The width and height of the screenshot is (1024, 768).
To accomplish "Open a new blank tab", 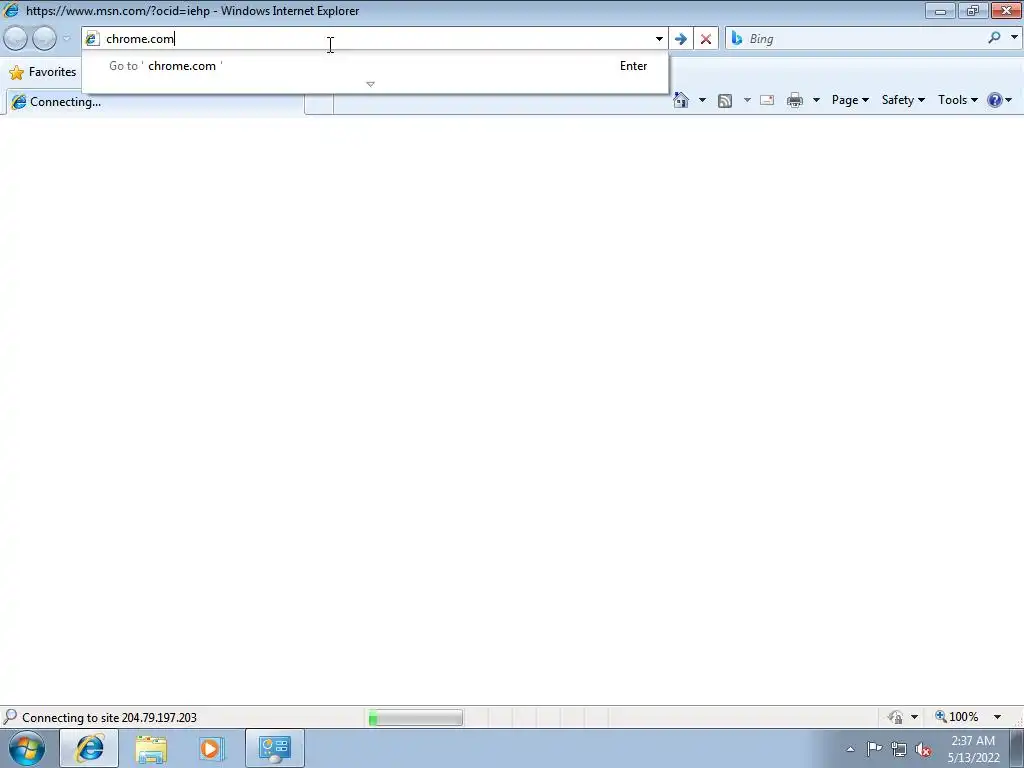I will pyautogui.click(x=319, y=103).
